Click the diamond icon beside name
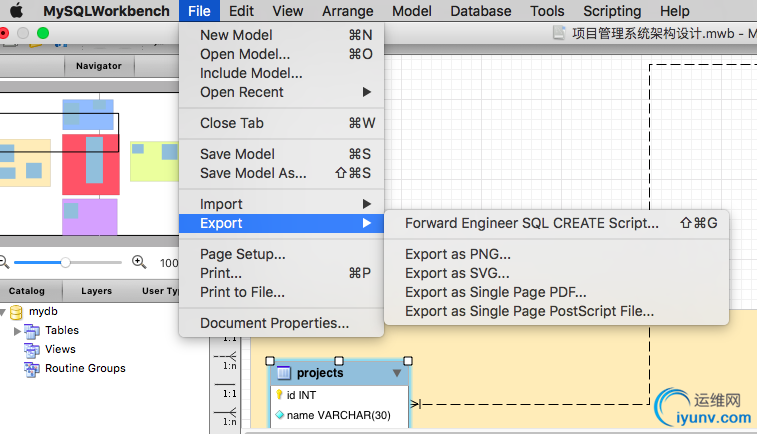Image resolution: width=757 pixels, height=434 pixels. tap(280, 415)
